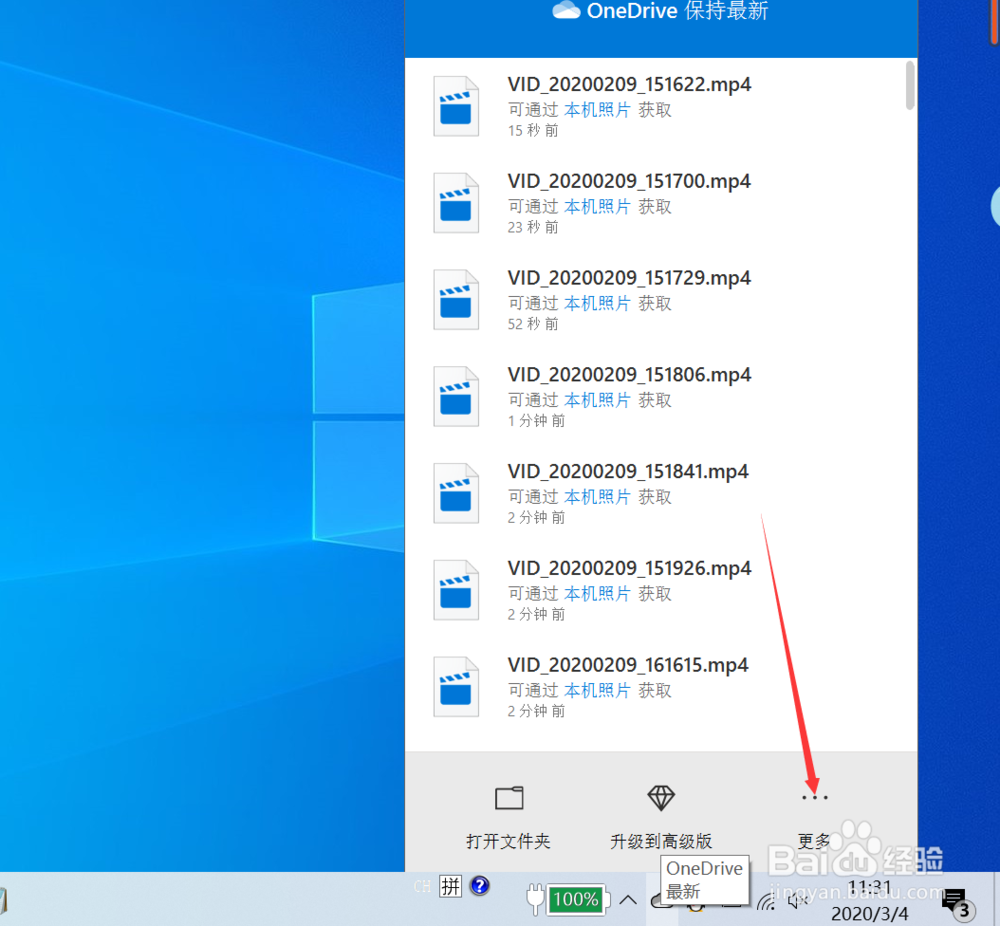The height and width of the screenshot is (926, 1000).
Task: Open the notification action center icon
Action: pos(957,902)
